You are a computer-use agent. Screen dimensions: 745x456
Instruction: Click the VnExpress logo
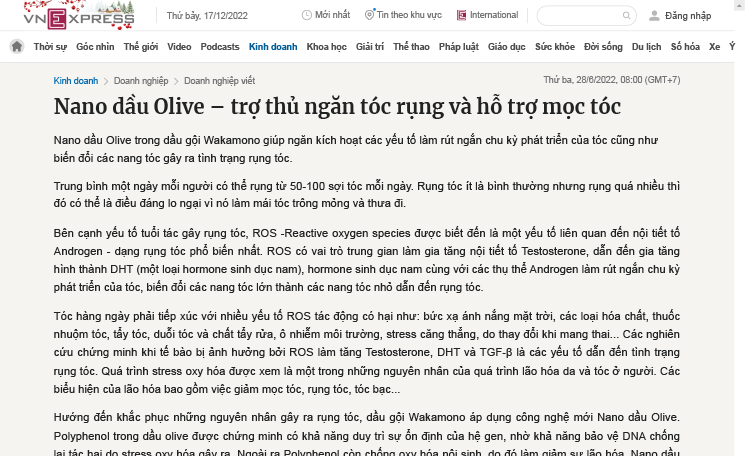pyautogui.click(x=70, y=16)
